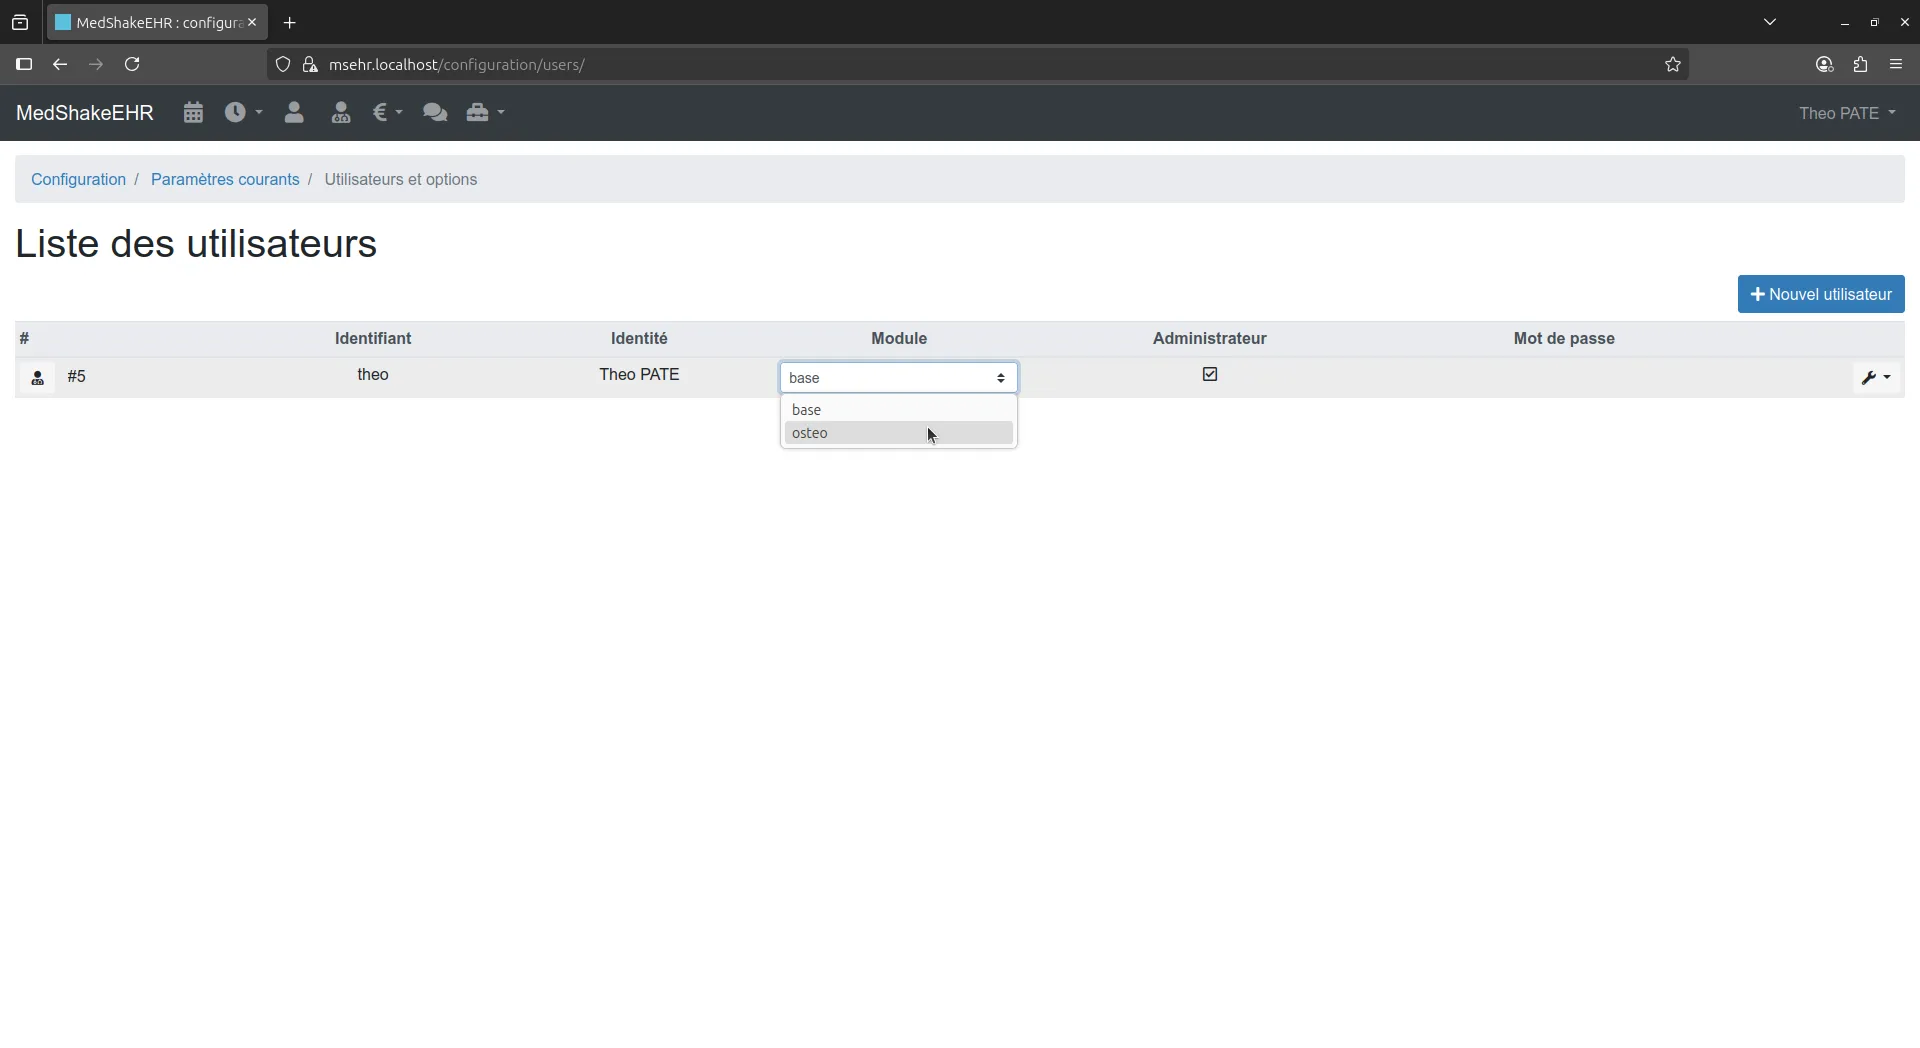Toggle the Administrateur checkbox for Theo PATE
This screenshot has width=1920, height=1048.
point(1209,374)
